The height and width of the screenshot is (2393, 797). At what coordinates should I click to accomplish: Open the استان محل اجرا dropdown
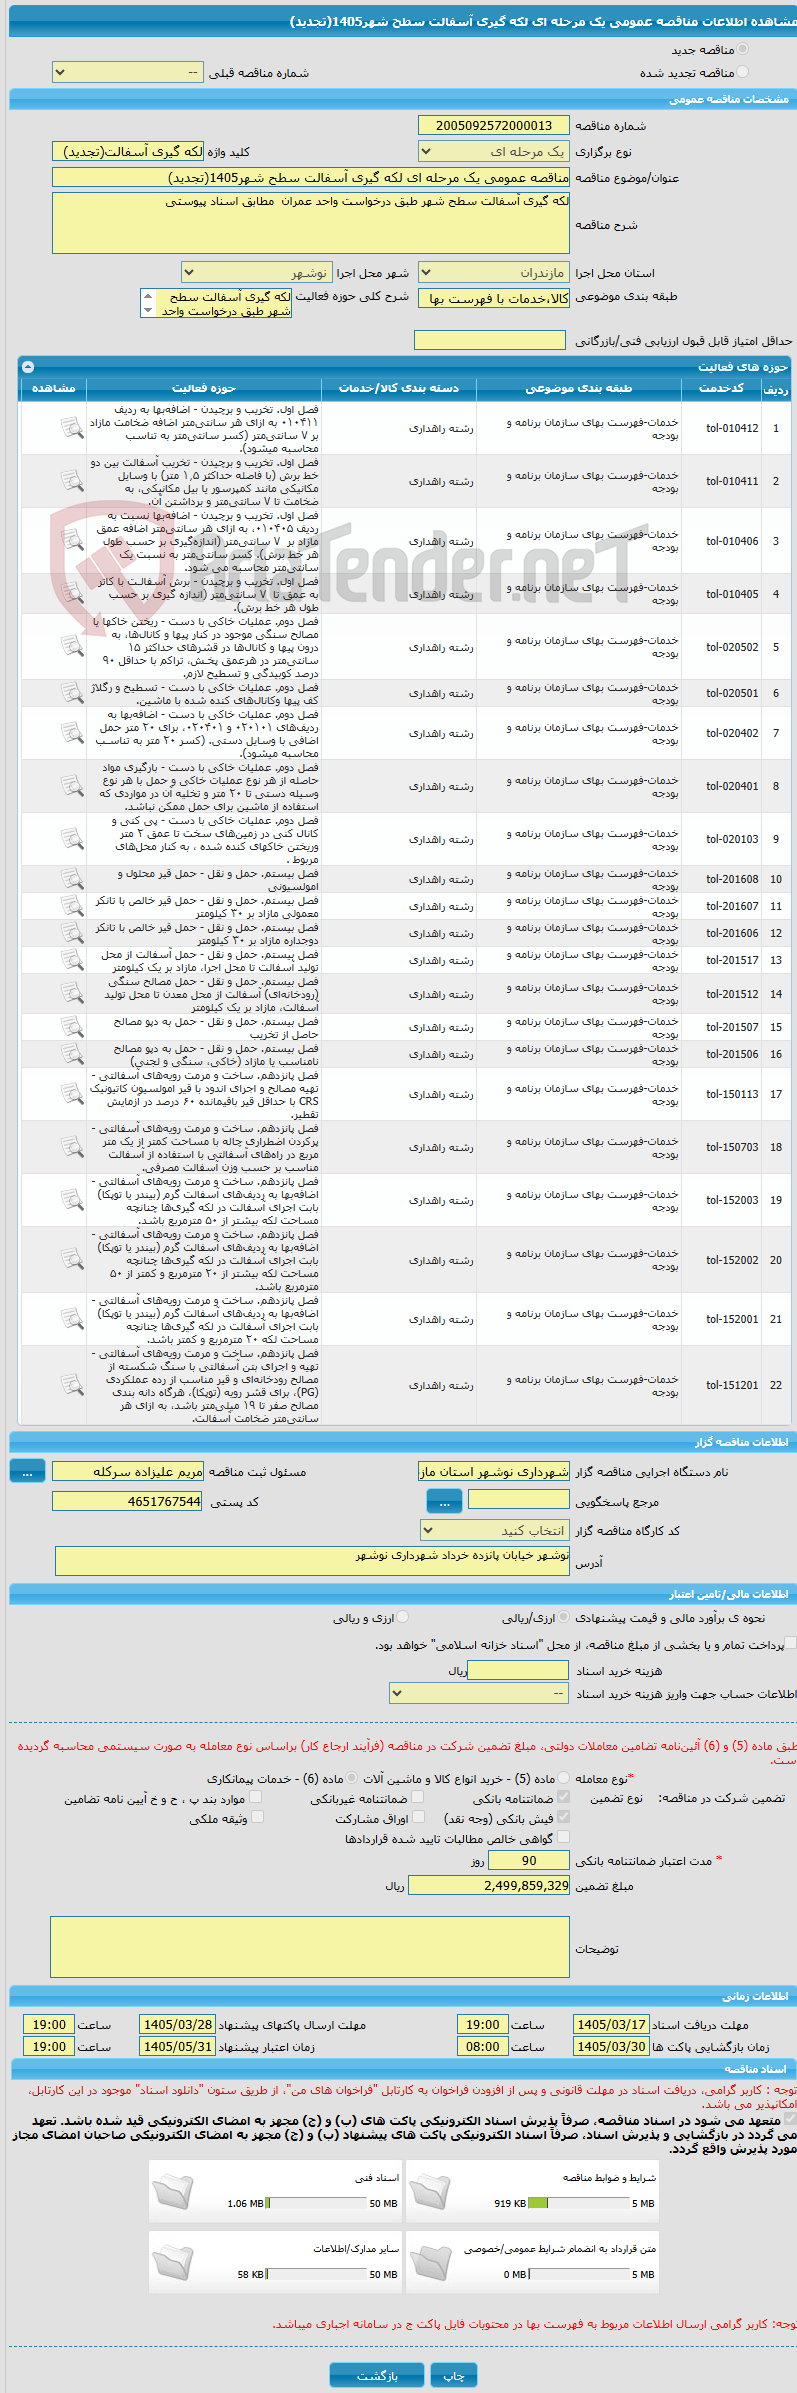pyautogui.click(x=494, y=273)
